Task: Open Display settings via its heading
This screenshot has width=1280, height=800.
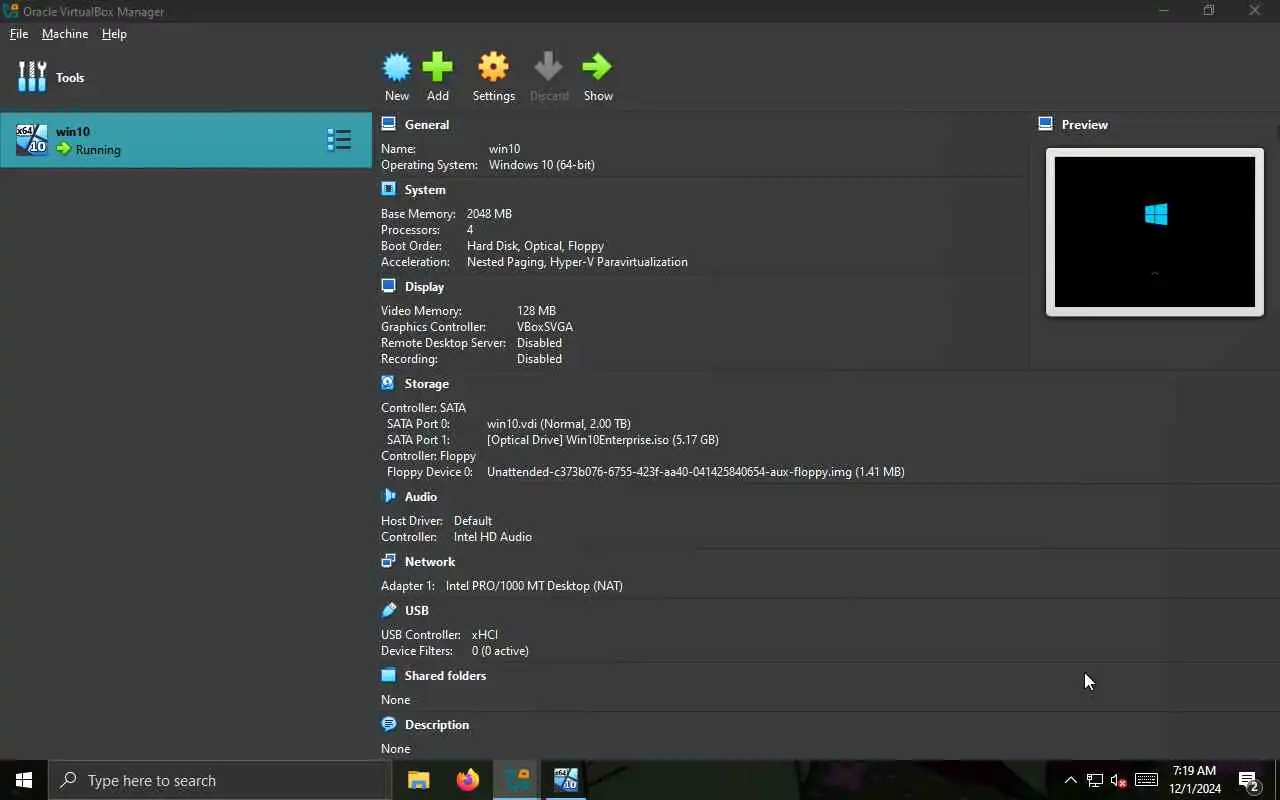Action: tap(424, 287)
